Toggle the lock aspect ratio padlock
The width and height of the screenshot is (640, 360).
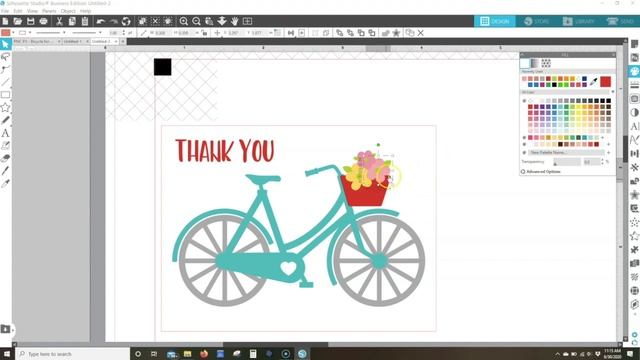[204, 33]
